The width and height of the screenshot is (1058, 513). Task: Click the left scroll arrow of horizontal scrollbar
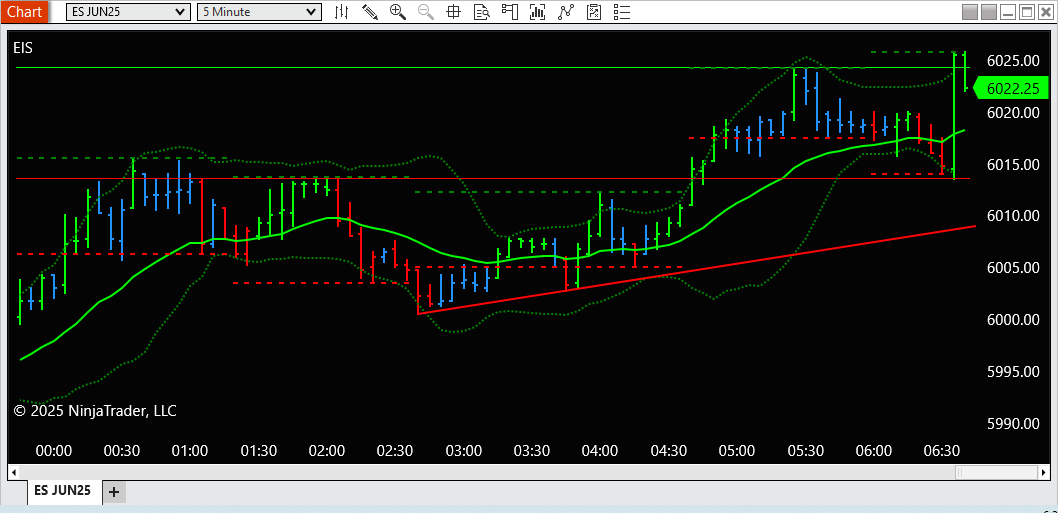[x=14, y=470]
